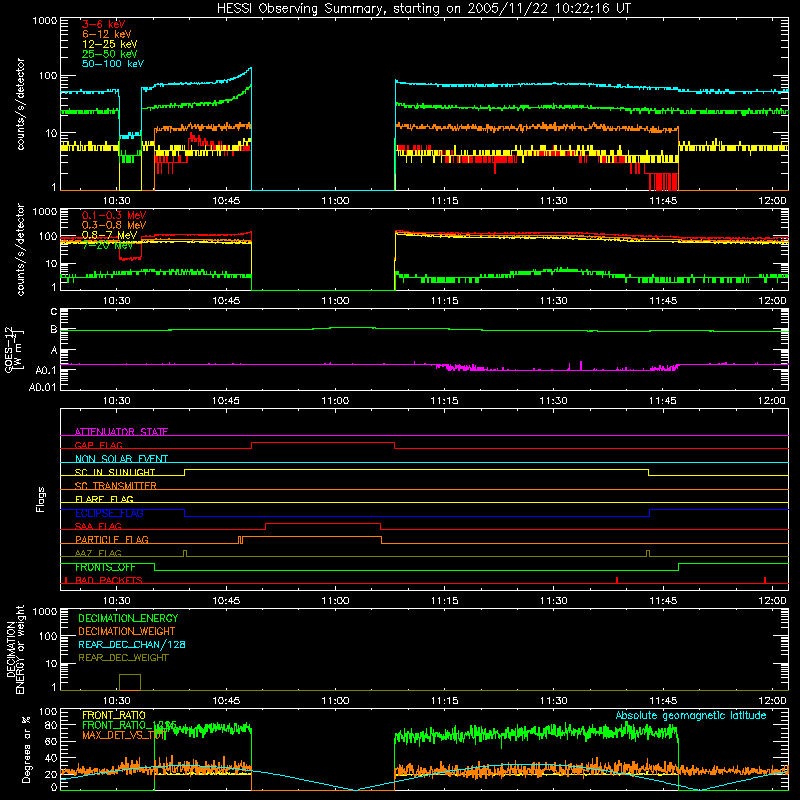Click the DECIMATION_WEIGHT legend label

point(127,631)
